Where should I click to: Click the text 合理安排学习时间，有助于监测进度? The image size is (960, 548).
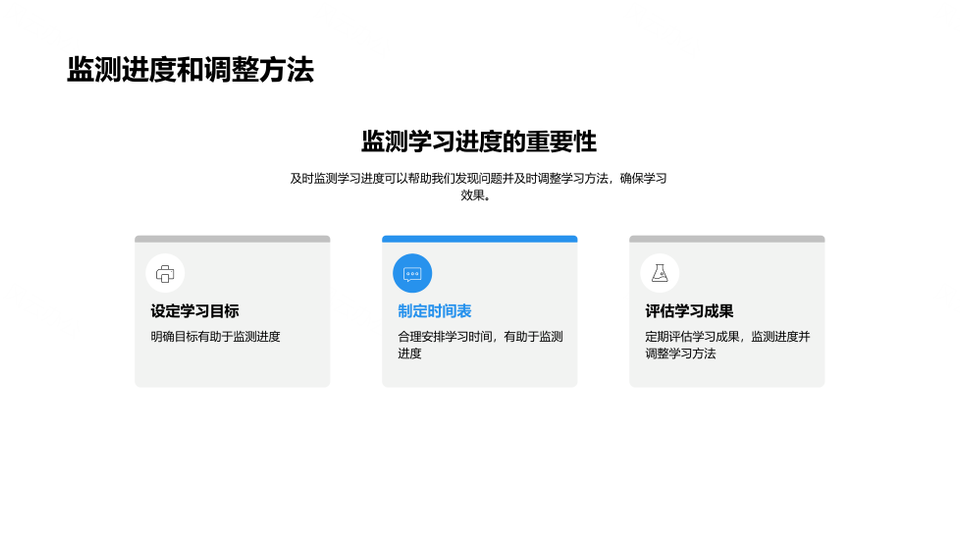pos(481,345)
